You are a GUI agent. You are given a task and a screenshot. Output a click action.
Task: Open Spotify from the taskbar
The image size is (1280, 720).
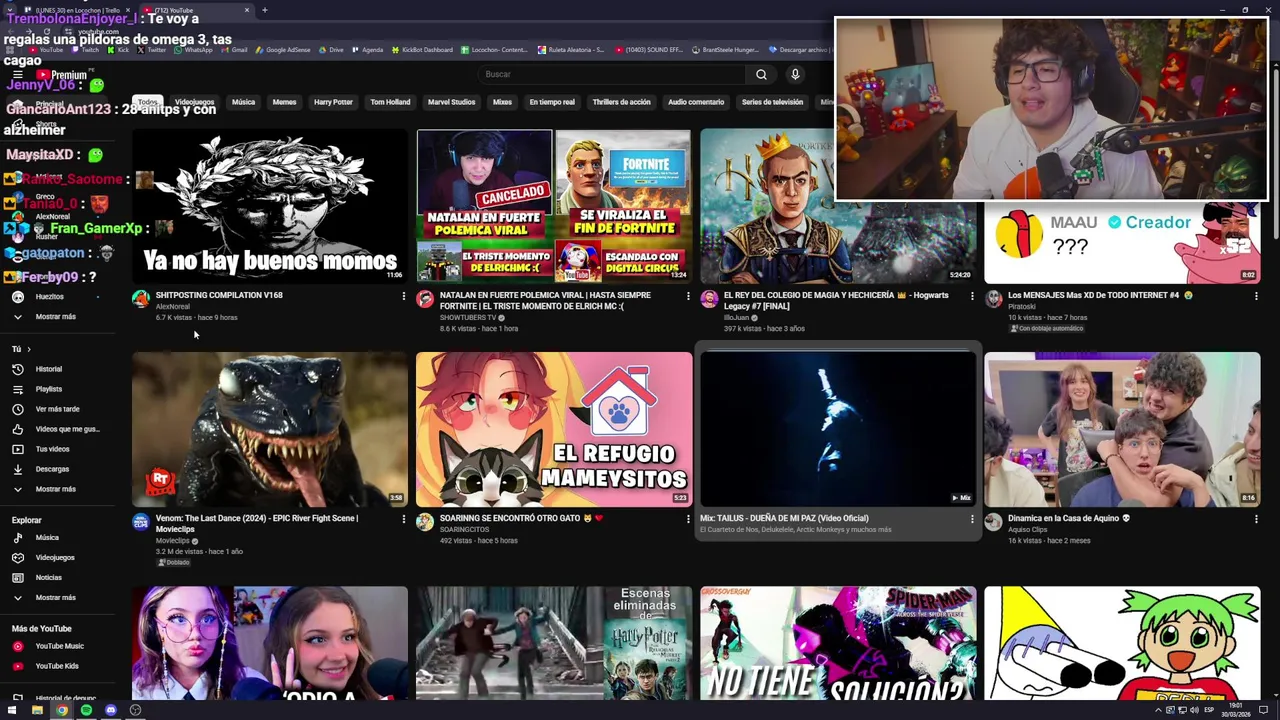tap(86, 710)
